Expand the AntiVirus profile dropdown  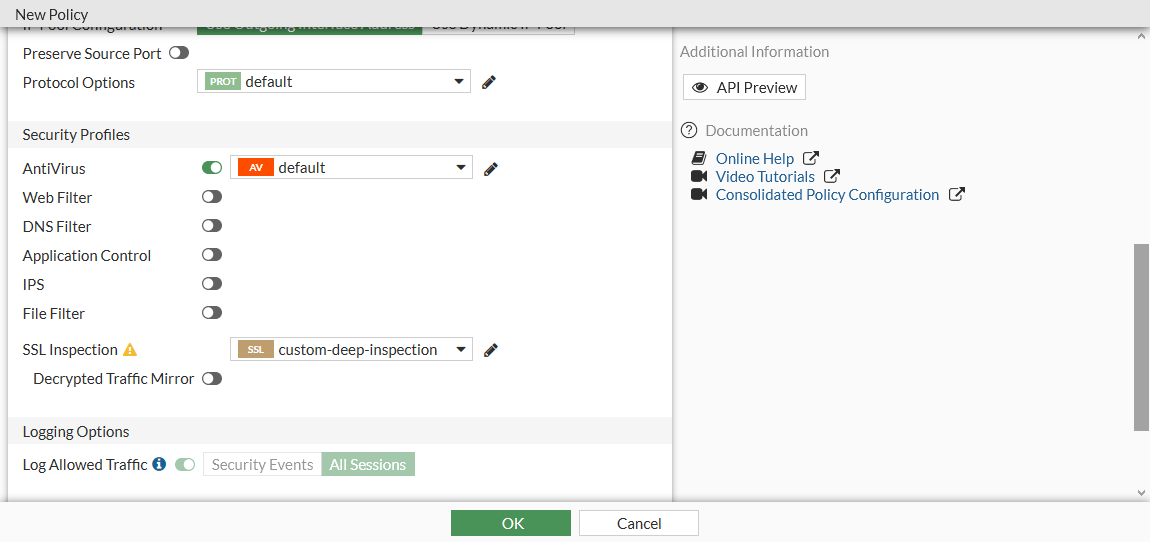(x=351, y=168)
